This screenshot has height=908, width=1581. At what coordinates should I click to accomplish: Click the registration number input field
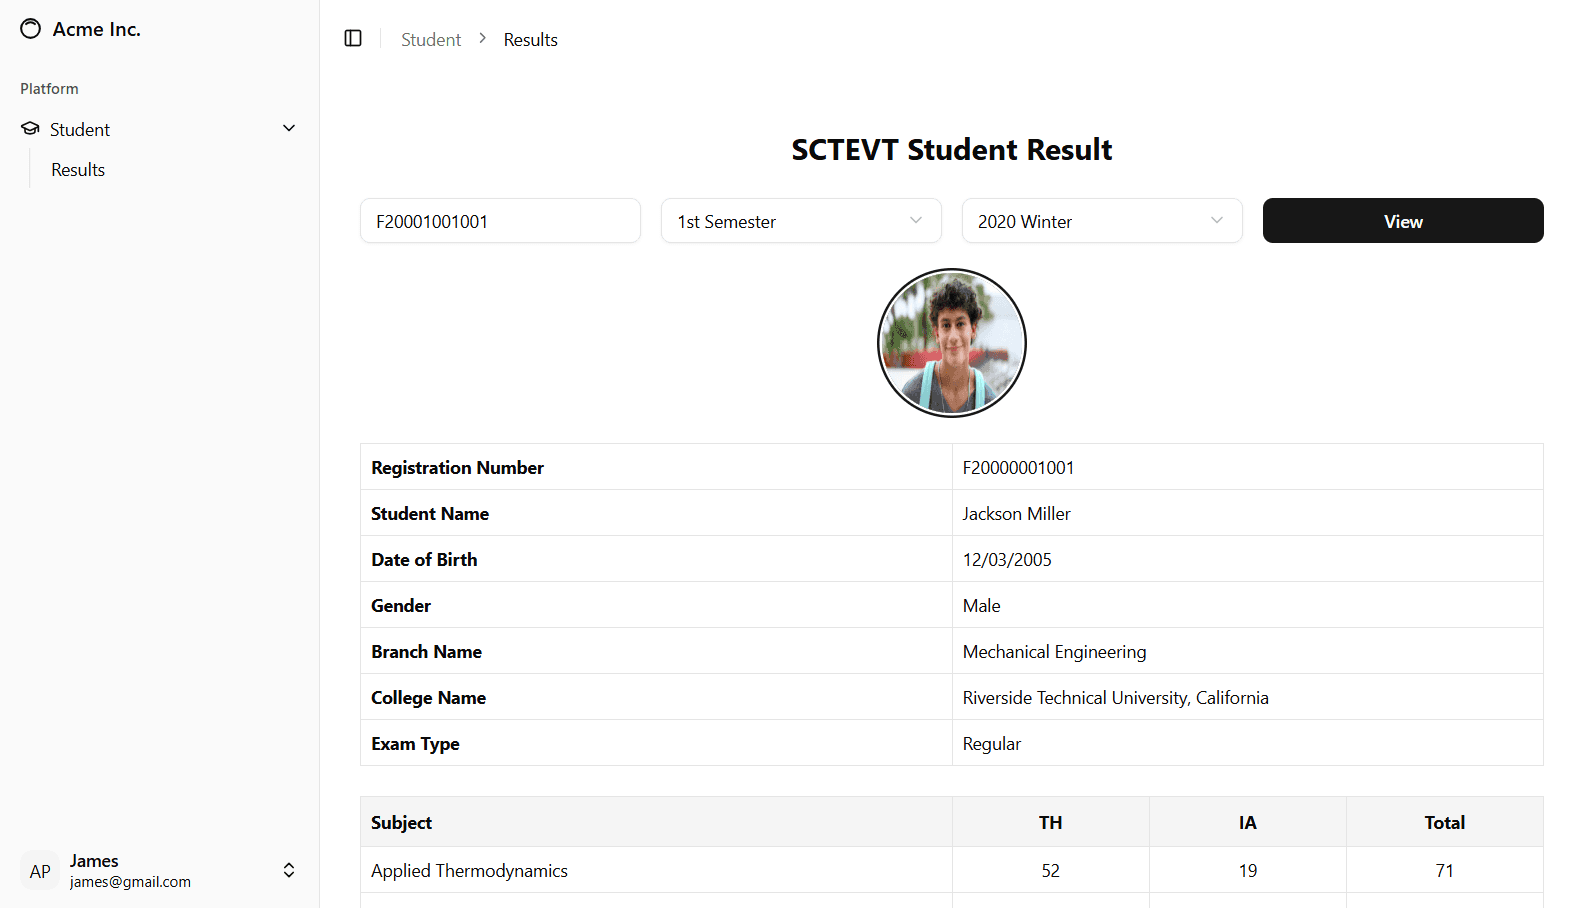click(500, 221)
